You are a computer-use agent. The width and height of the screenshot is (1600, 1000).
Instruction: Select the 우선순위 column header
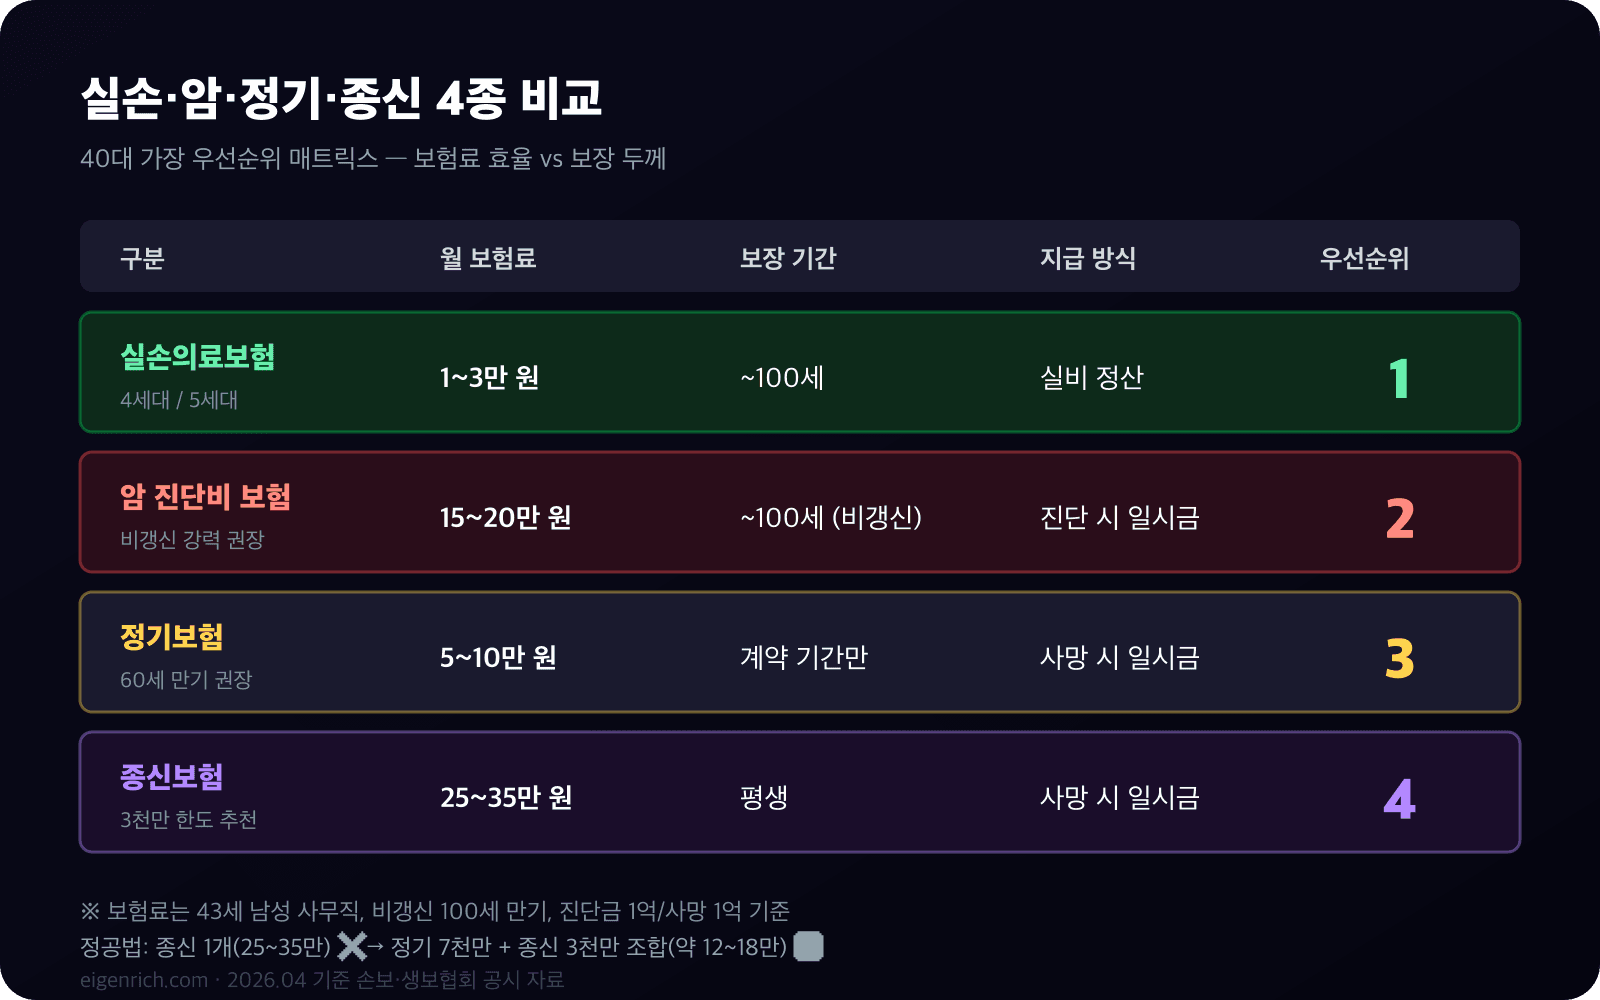pos(1364,258)
